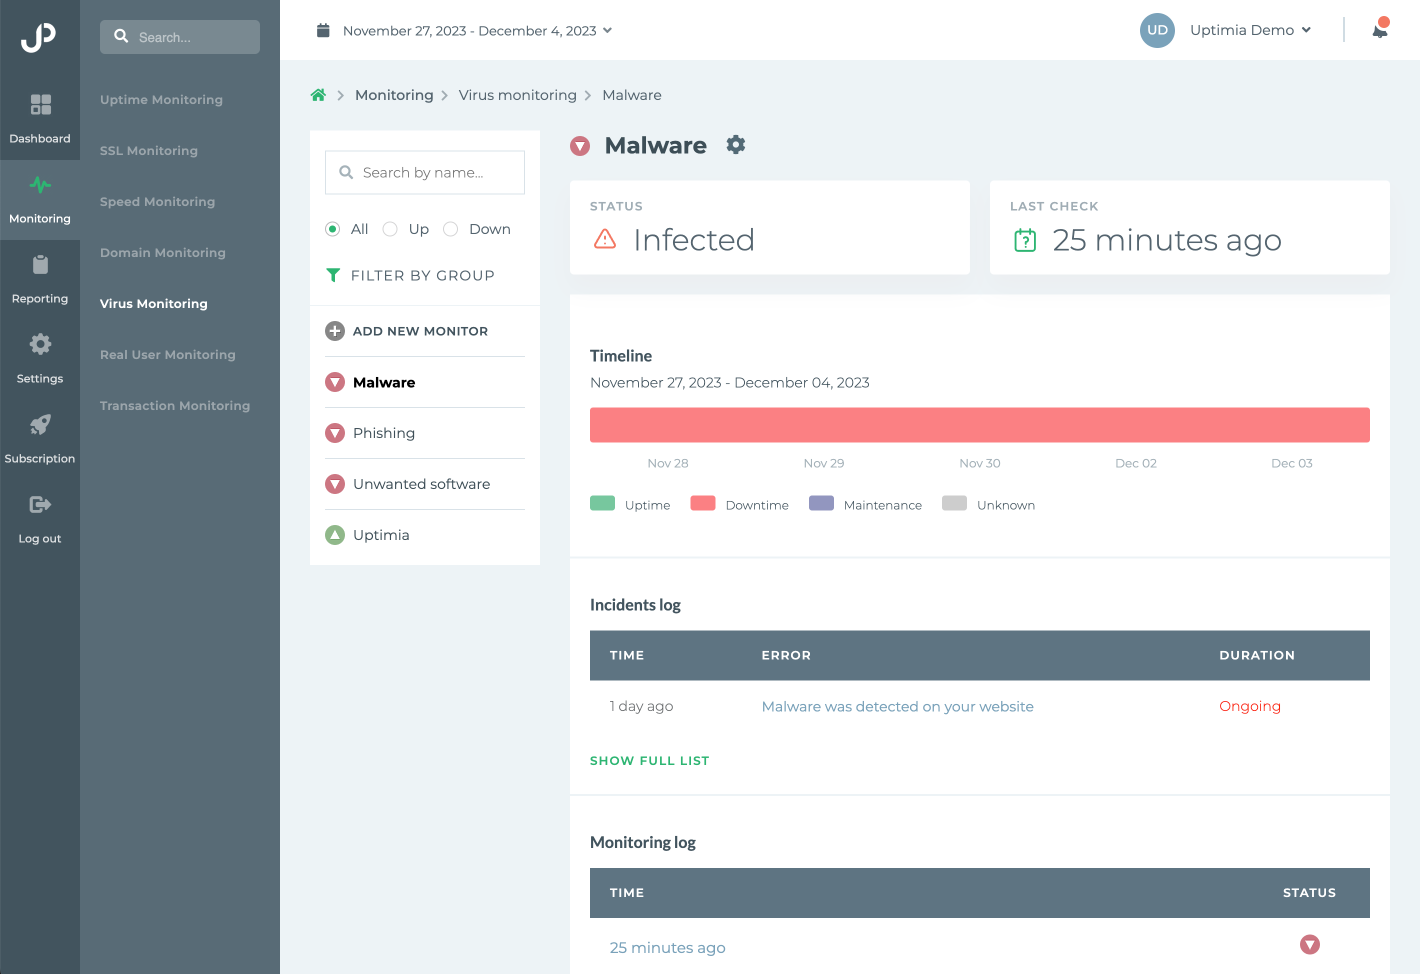Select the Up radio filter
The height and width of the screenshot is (974, 1420).
tap(390, 229)
